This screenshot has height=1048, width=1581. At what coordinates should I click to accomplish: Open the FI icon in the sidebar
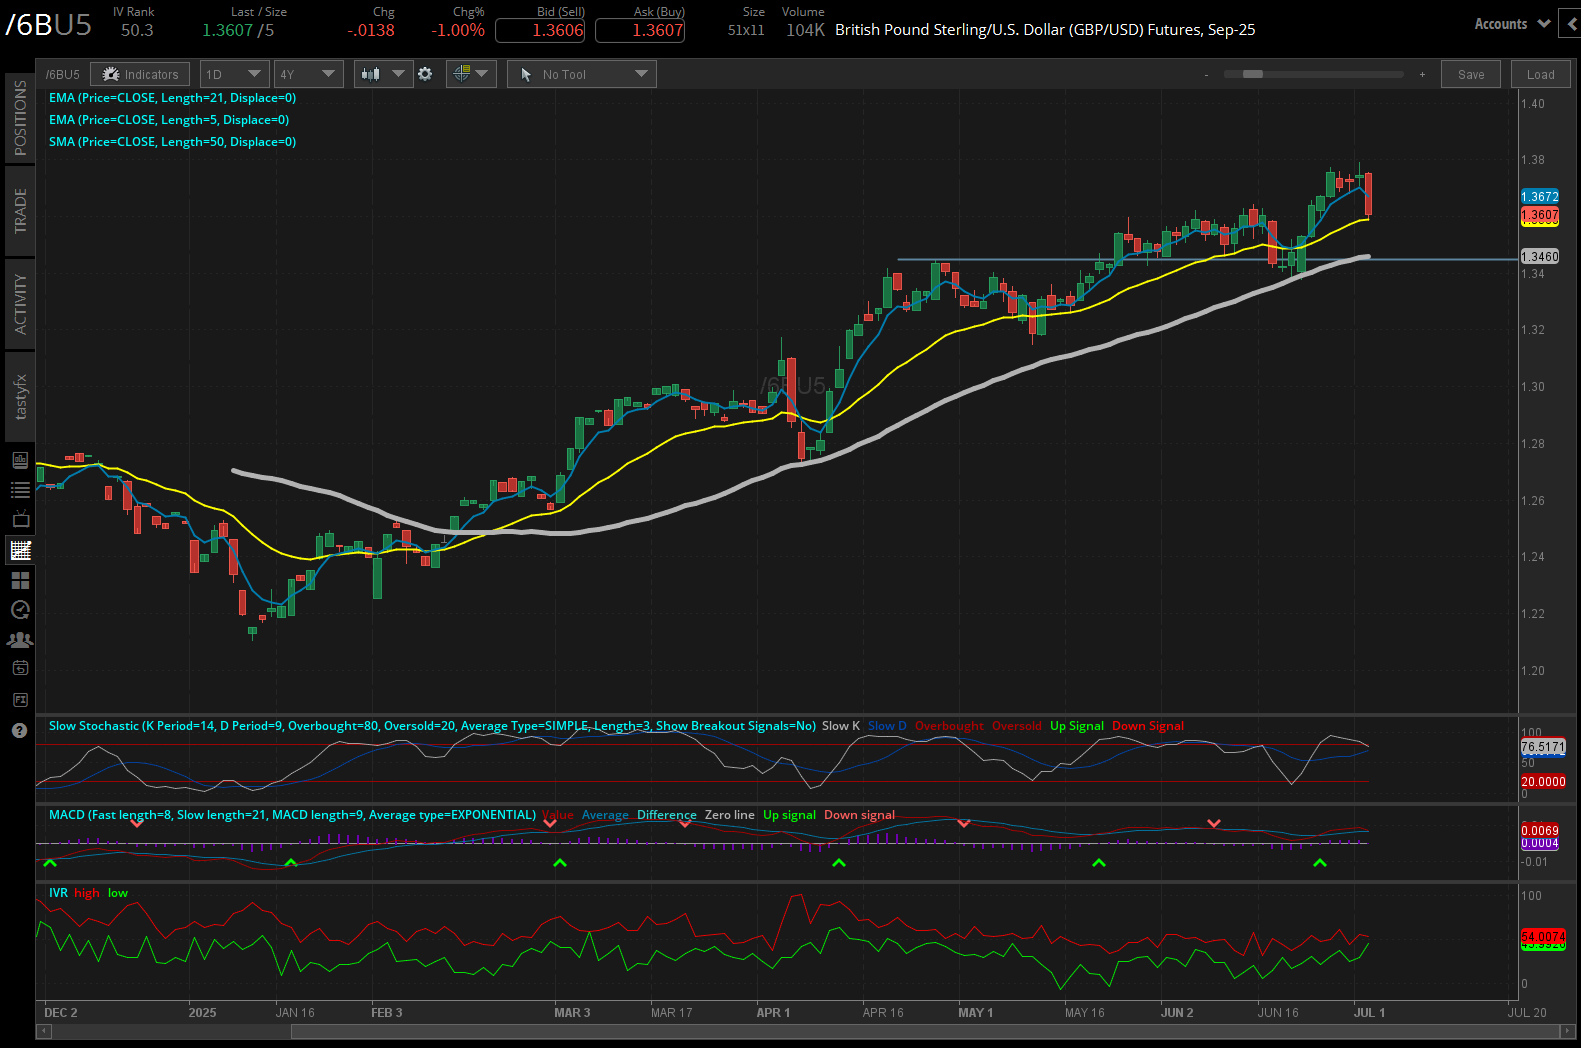[20, 700]
